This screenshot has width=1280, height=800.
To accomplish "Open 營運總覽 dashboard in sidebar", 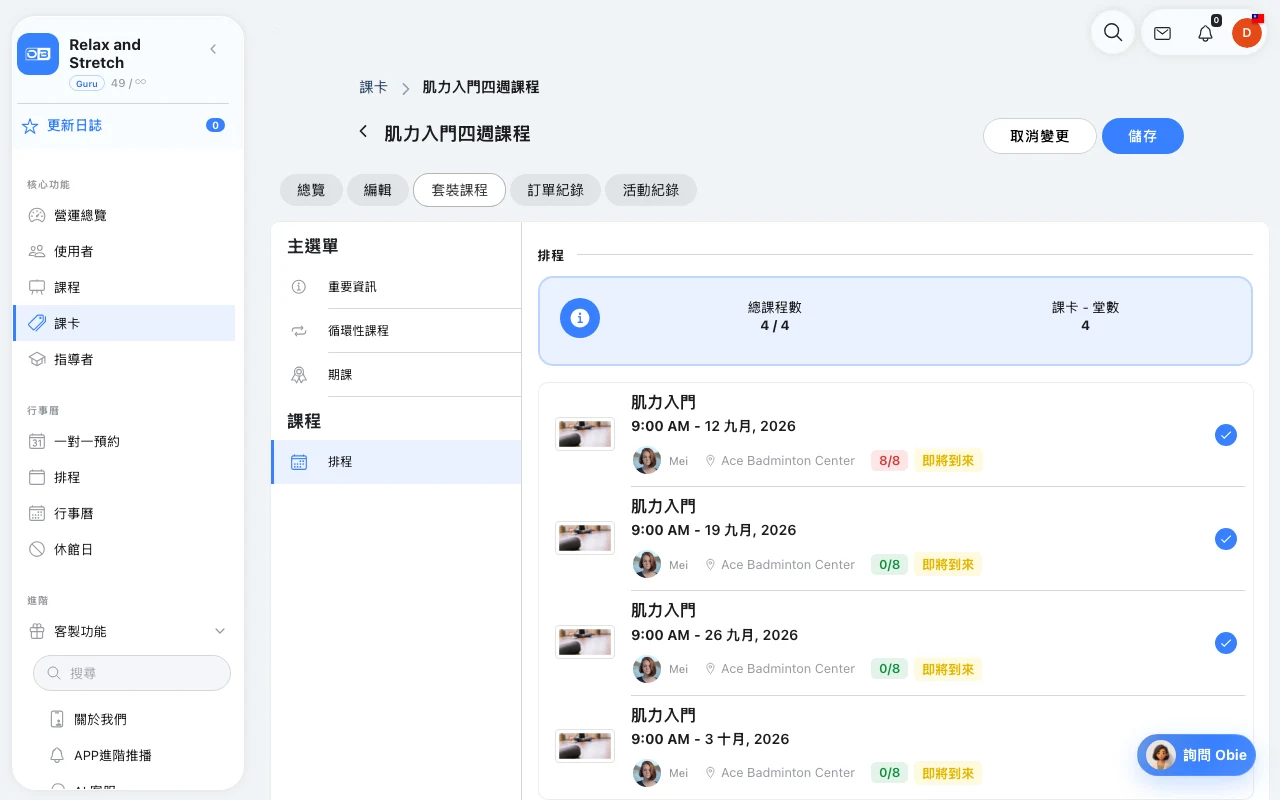I will click(x=124, y=215).
